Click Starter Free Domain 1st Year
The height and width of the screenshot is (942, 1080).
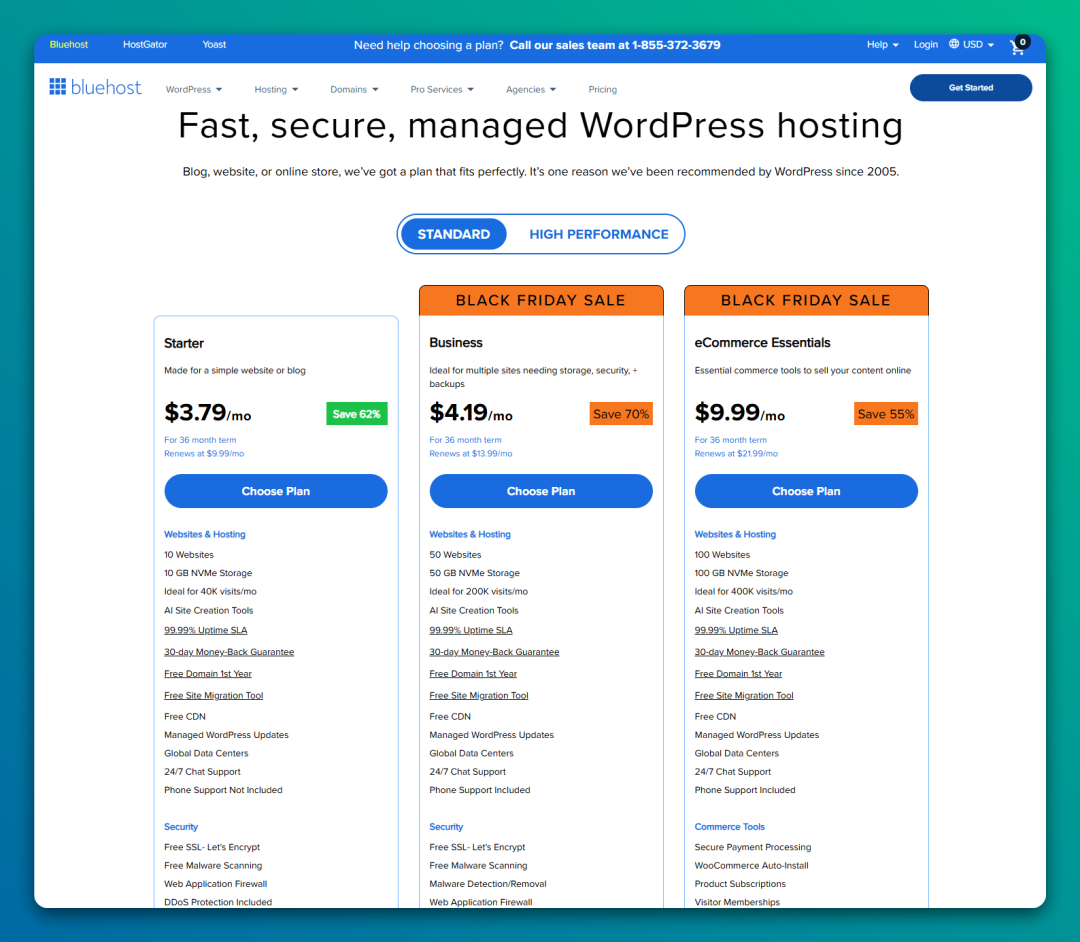[x=207, y=674]
